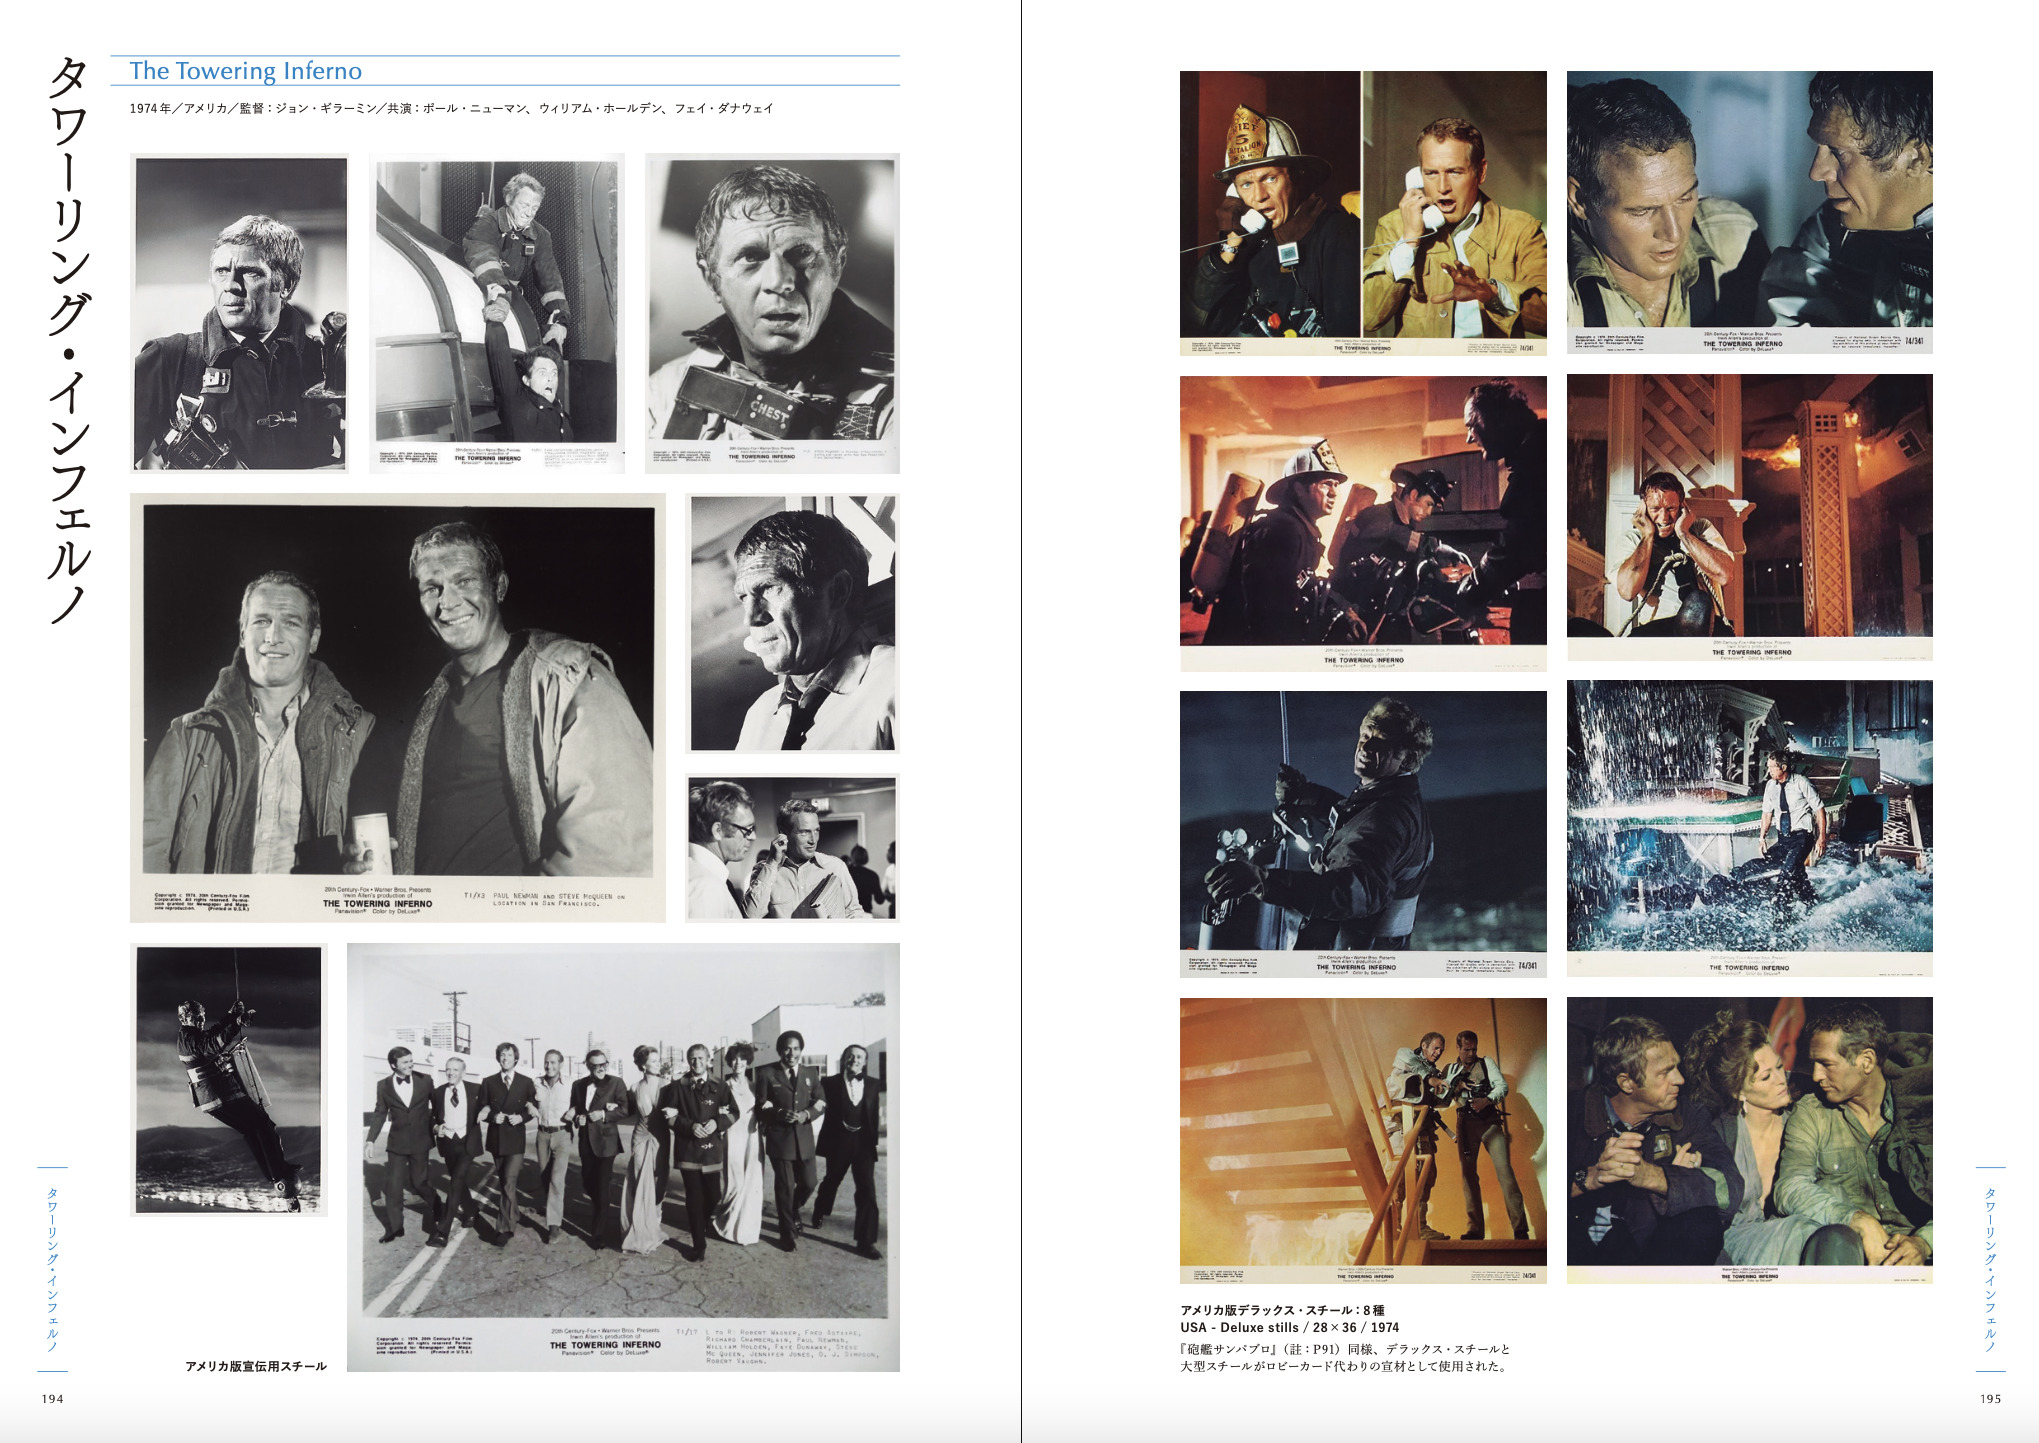
Task: Select the caption "アメリカ版宣伝用スチール"
Action: pos(256,1366)
